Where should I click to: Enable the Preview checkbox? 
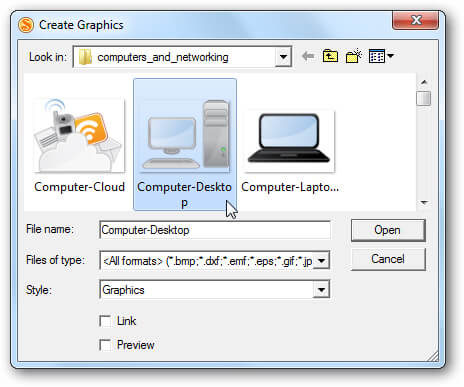[105, 345]
